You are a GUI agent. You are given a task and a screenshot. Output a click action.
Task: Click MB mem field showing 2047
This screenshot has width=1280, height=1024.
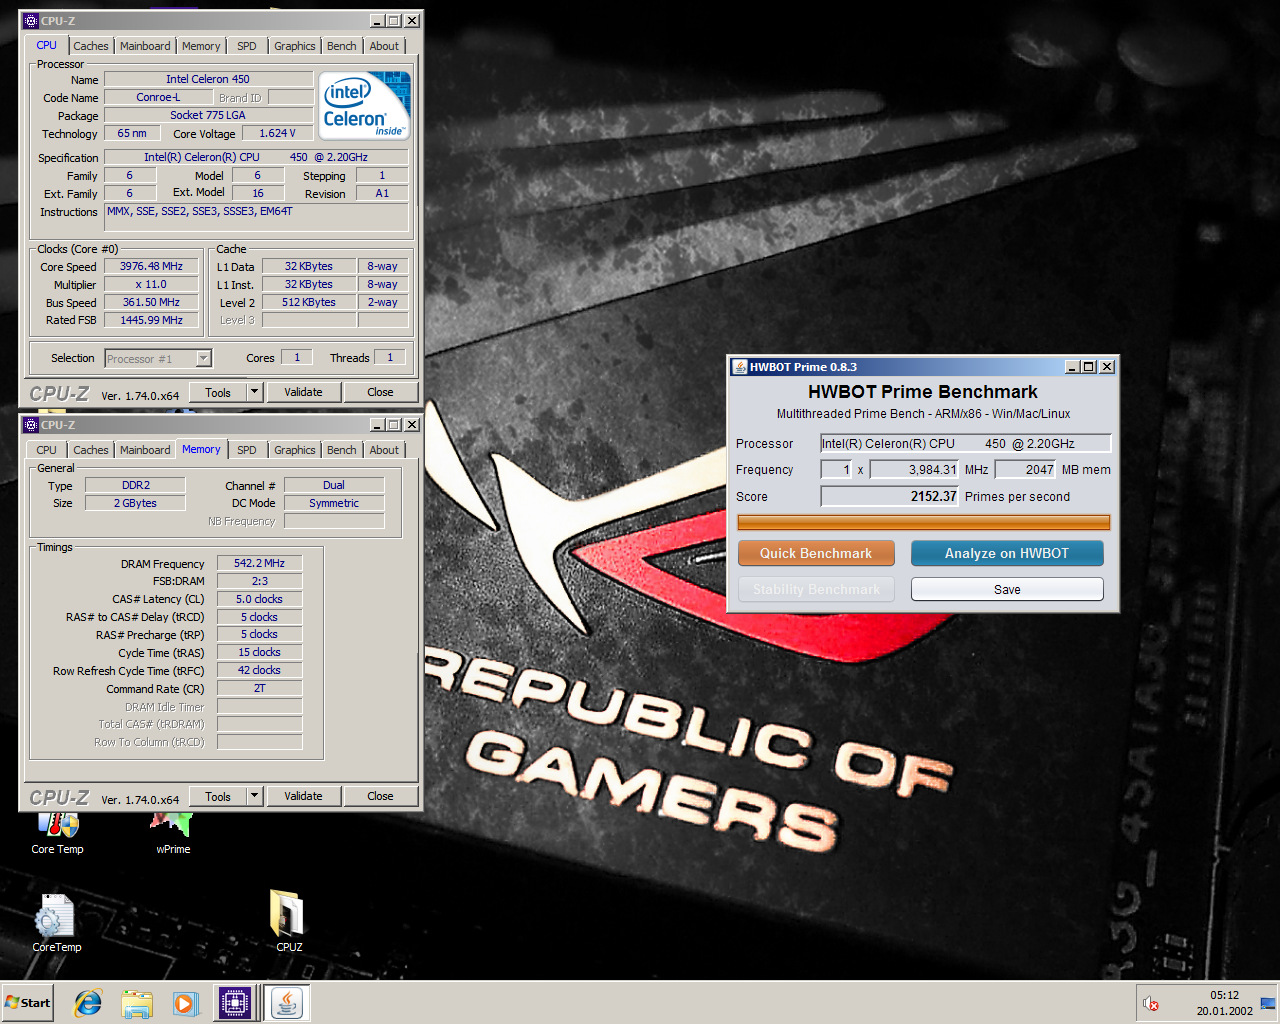click(x=1026, y=469)
